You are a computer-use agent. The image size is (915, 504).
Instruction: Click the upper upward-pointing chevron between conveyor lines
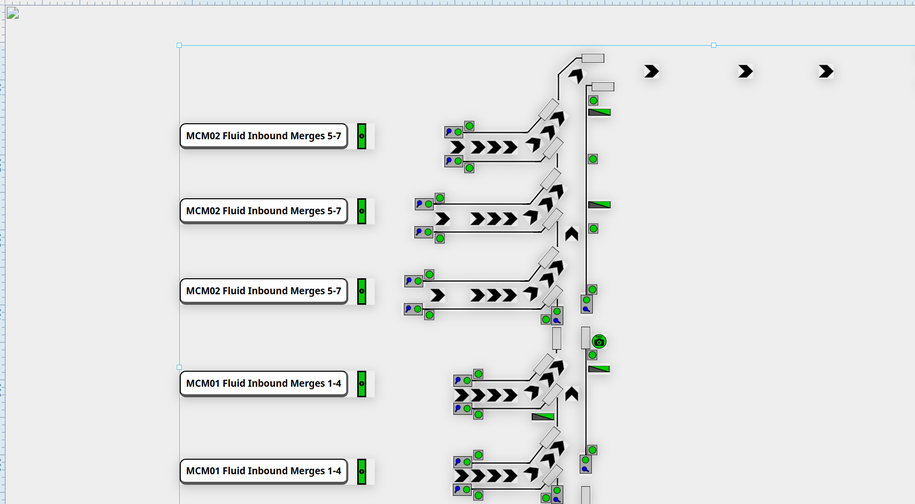point(571,234)
